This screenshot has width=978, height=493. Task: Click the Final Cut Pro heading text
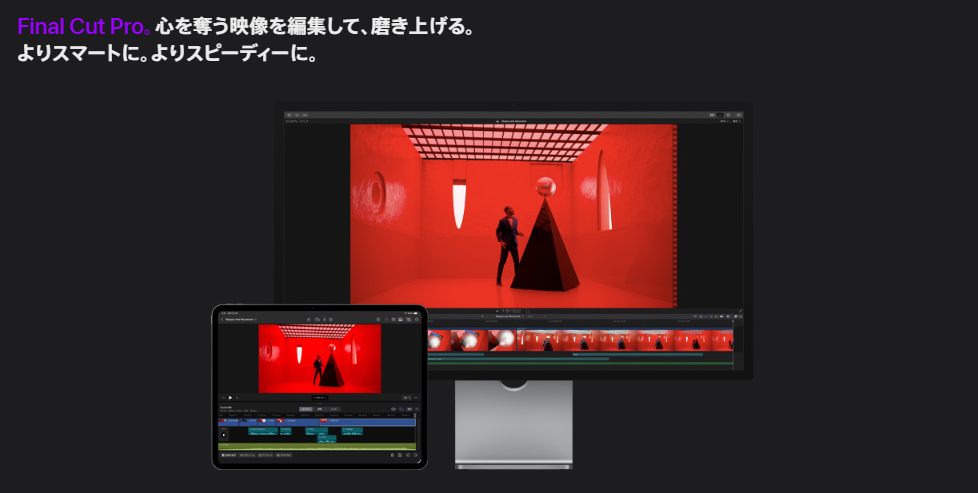[x=82, y=27]
